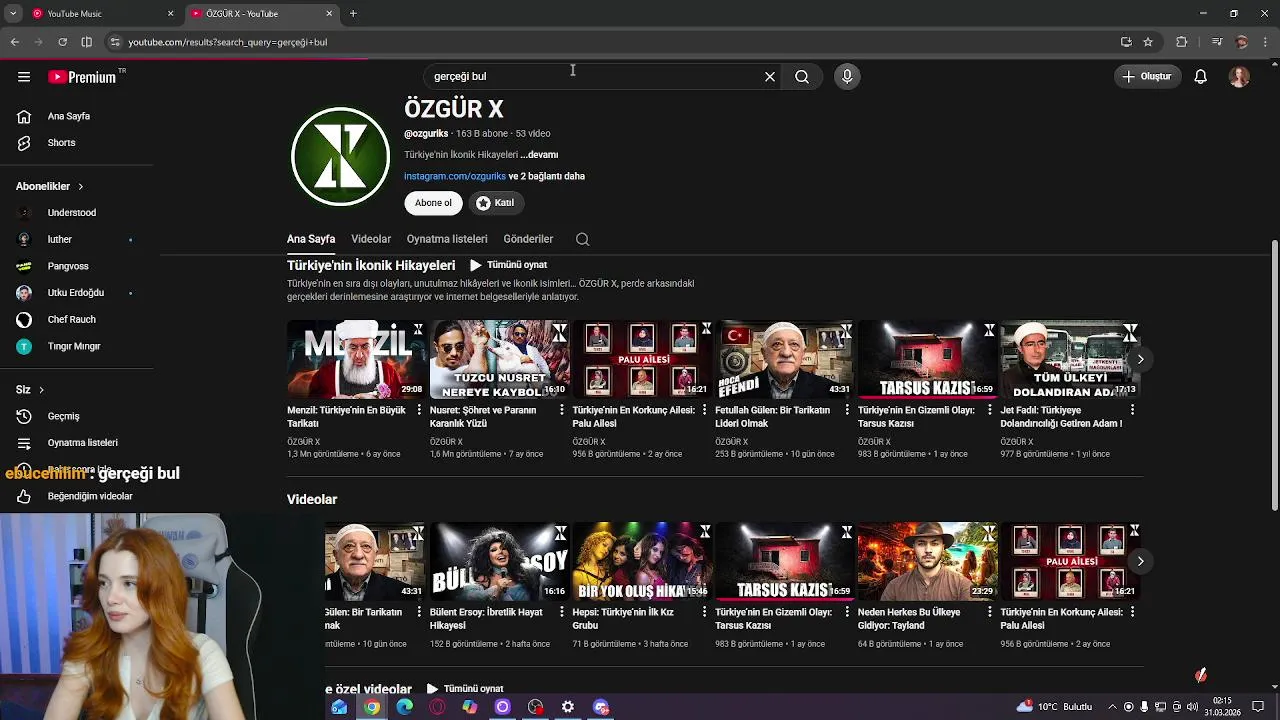Start voice search with microphone icon
Image resolution: width=1280 pixels, height=720 pixels.
847,77
